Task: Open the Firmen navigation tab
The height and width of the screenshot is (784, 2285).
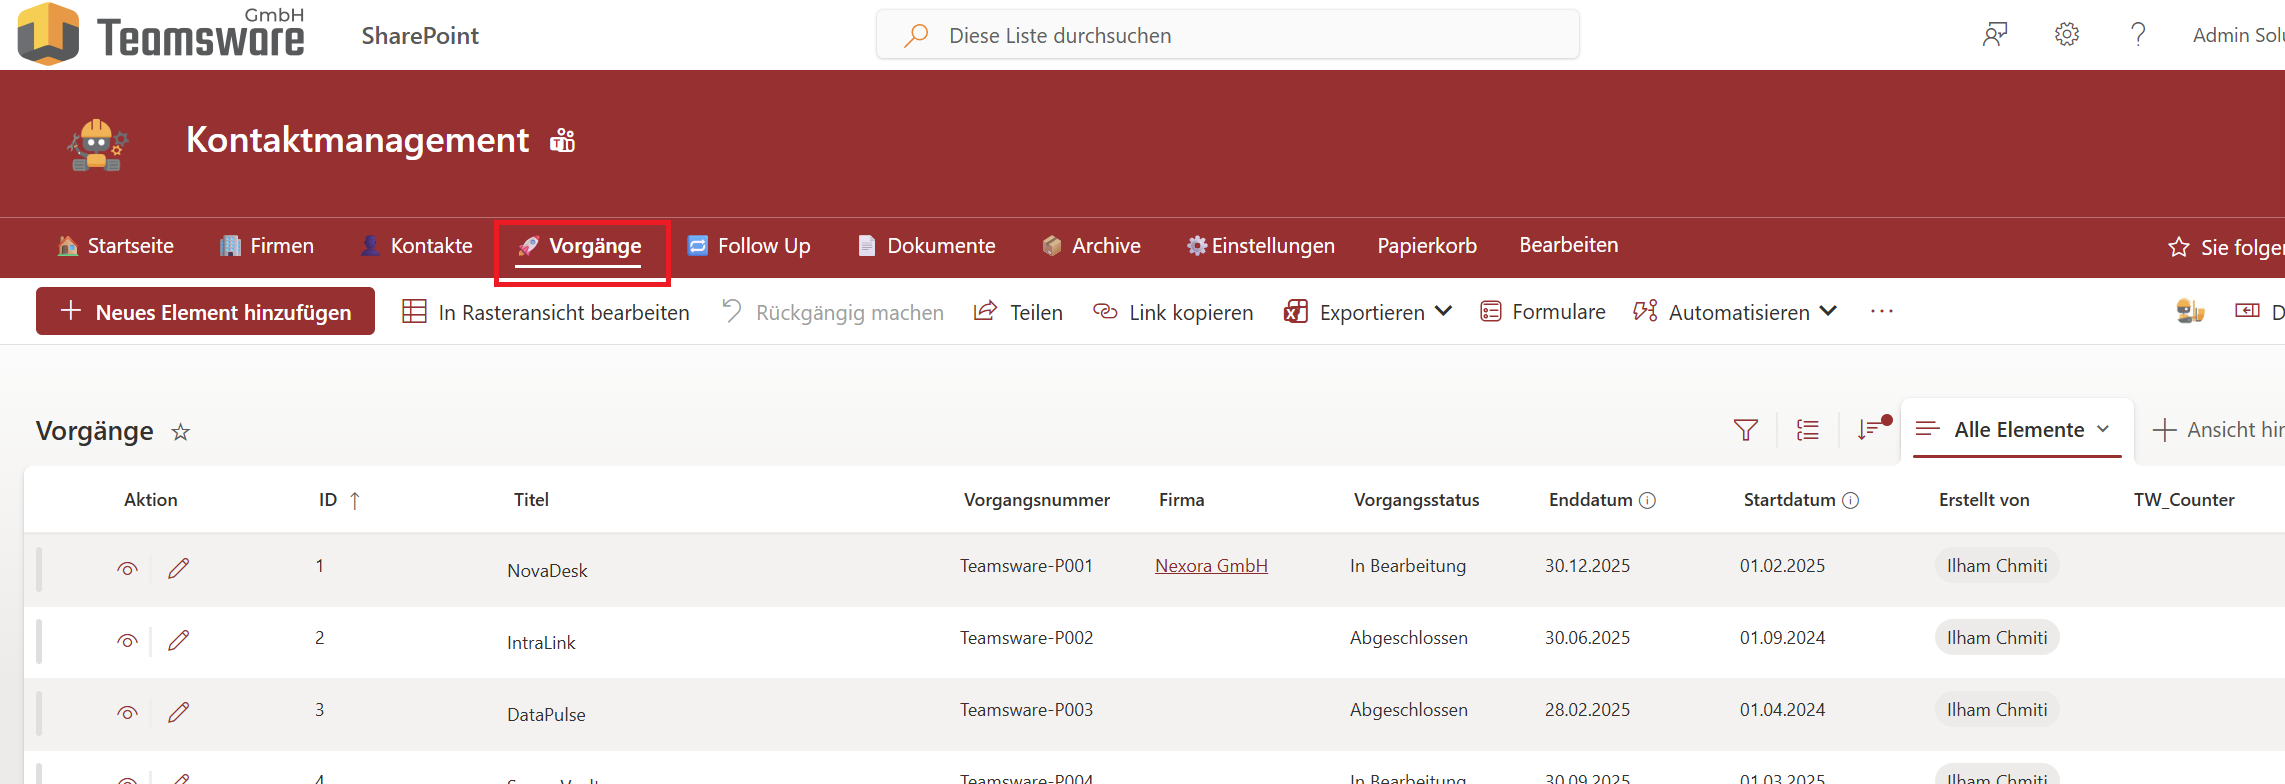Action: click(x=267, y=246)
